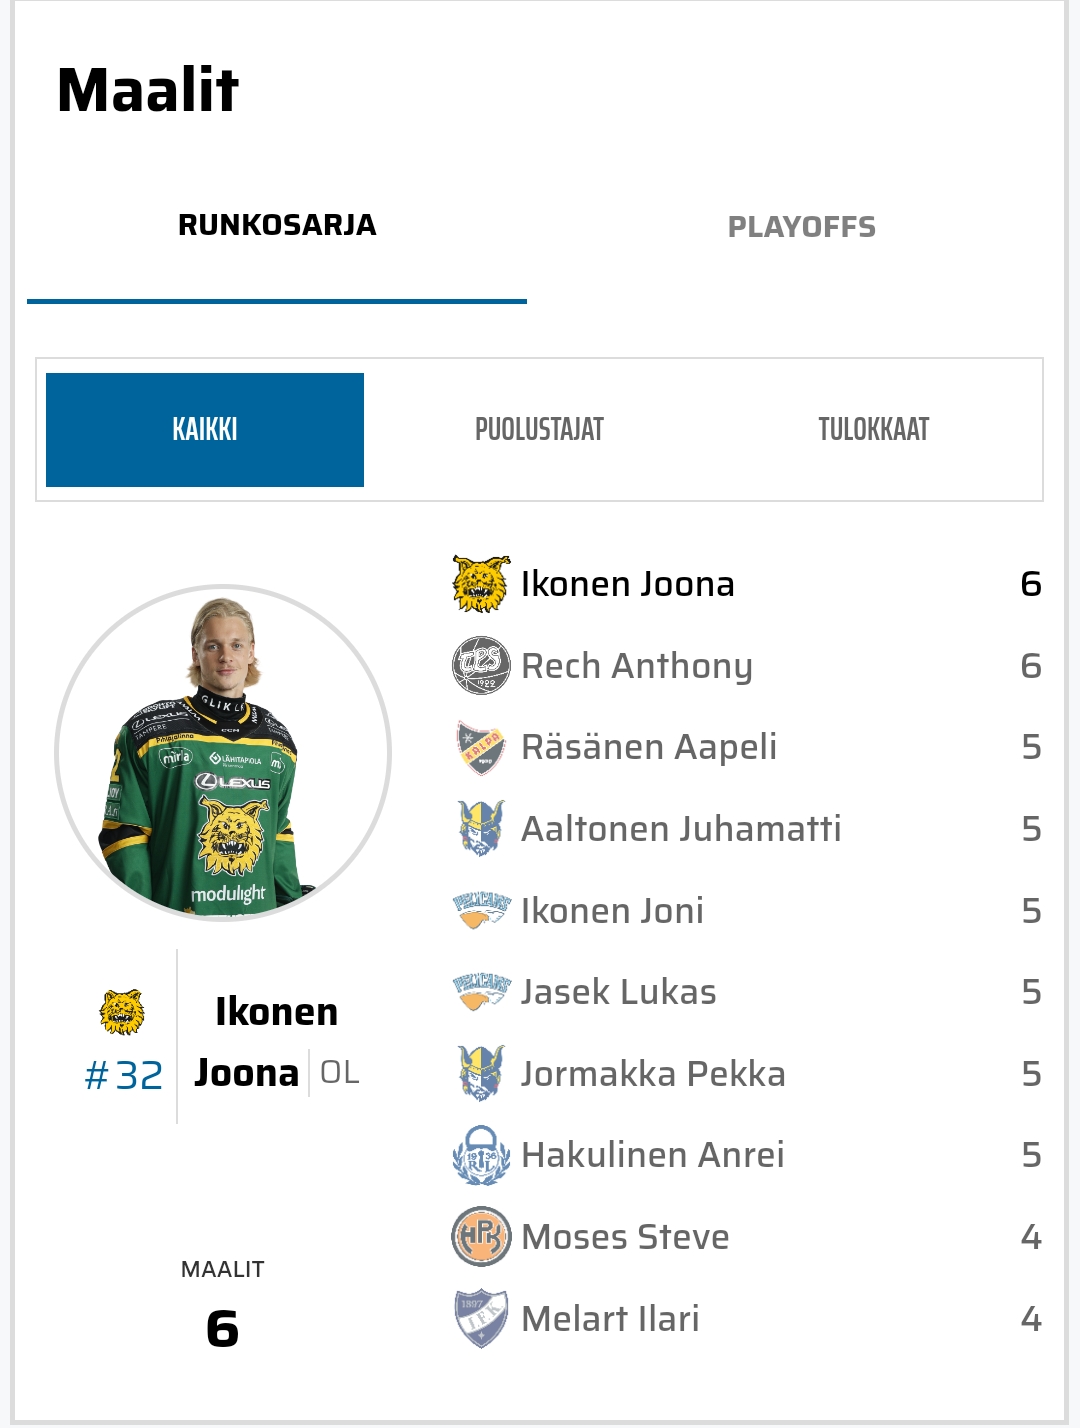Click featured Ikonen Joona name heading
Screen dimensions: 1080x1428
[275, 1042]
